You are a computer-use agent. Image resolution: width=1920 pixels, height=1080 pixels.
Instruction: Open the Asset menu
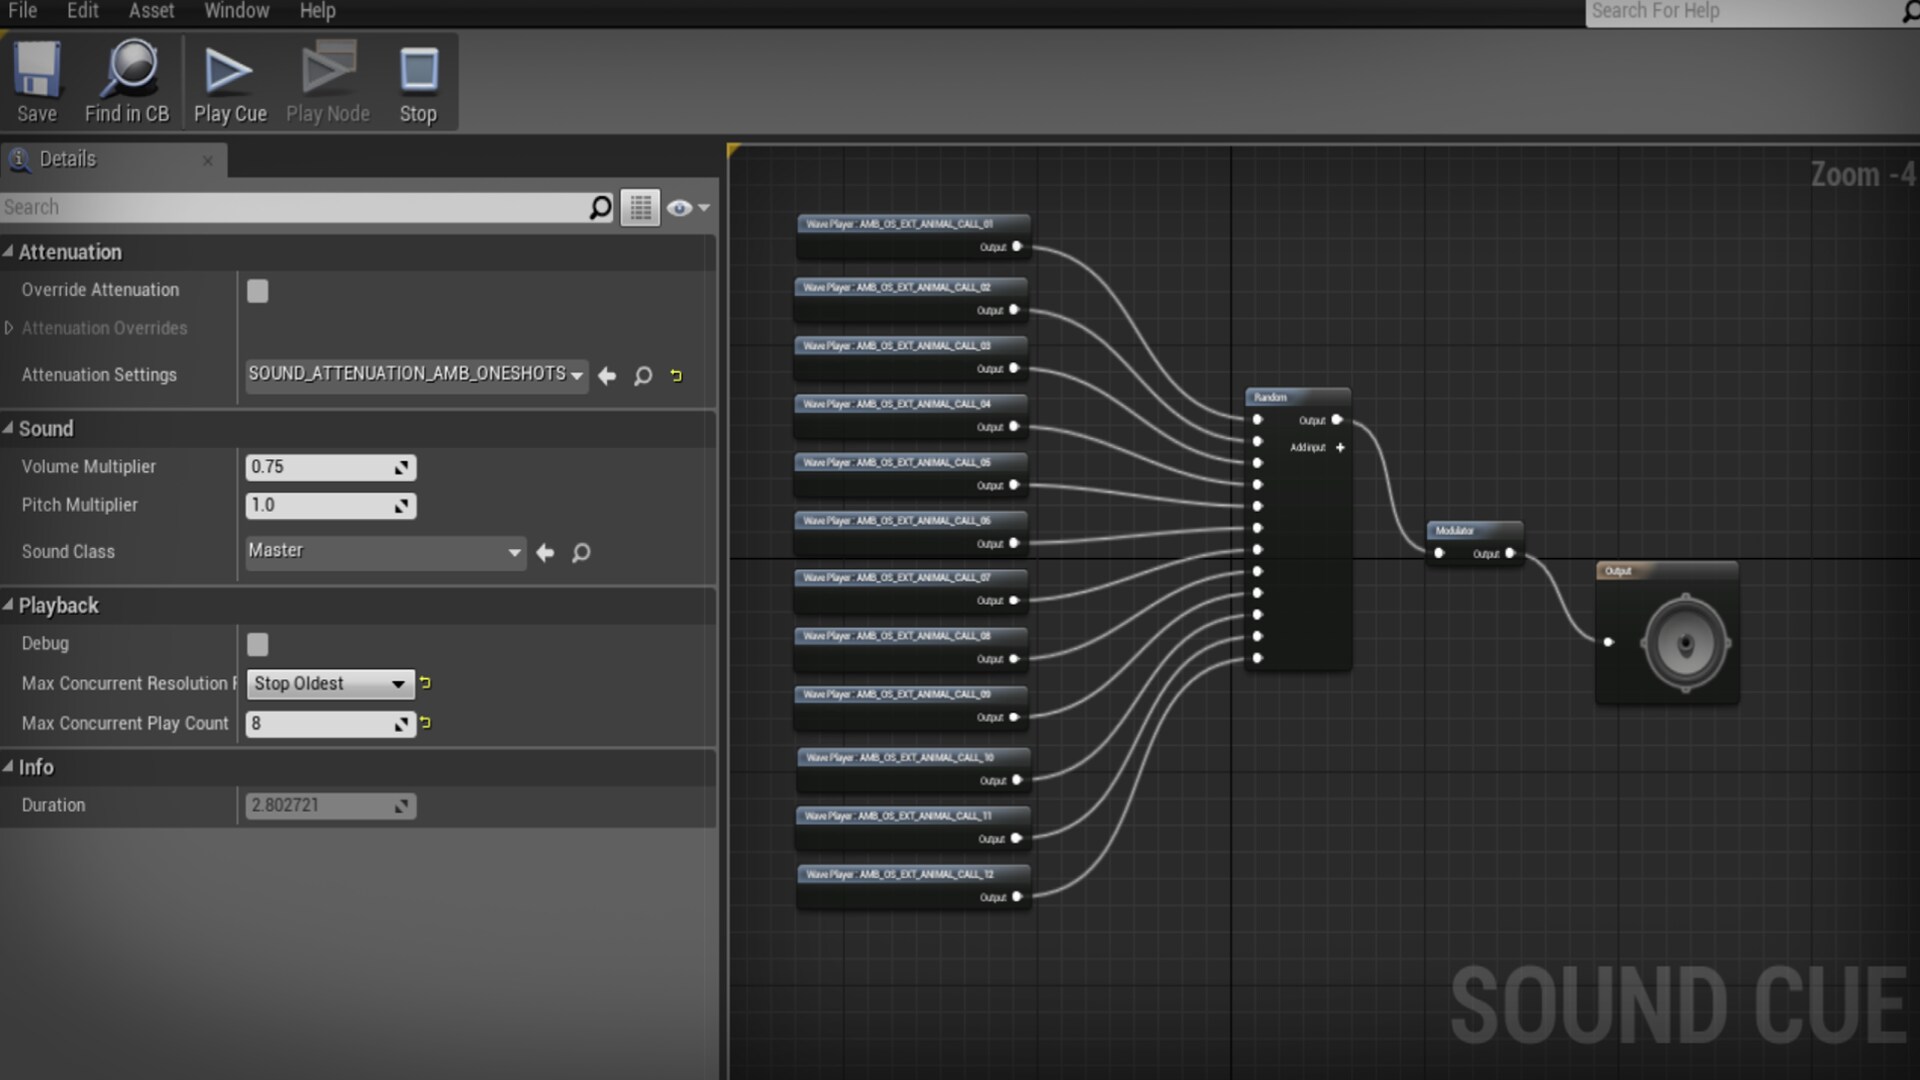tap(151, 11)
